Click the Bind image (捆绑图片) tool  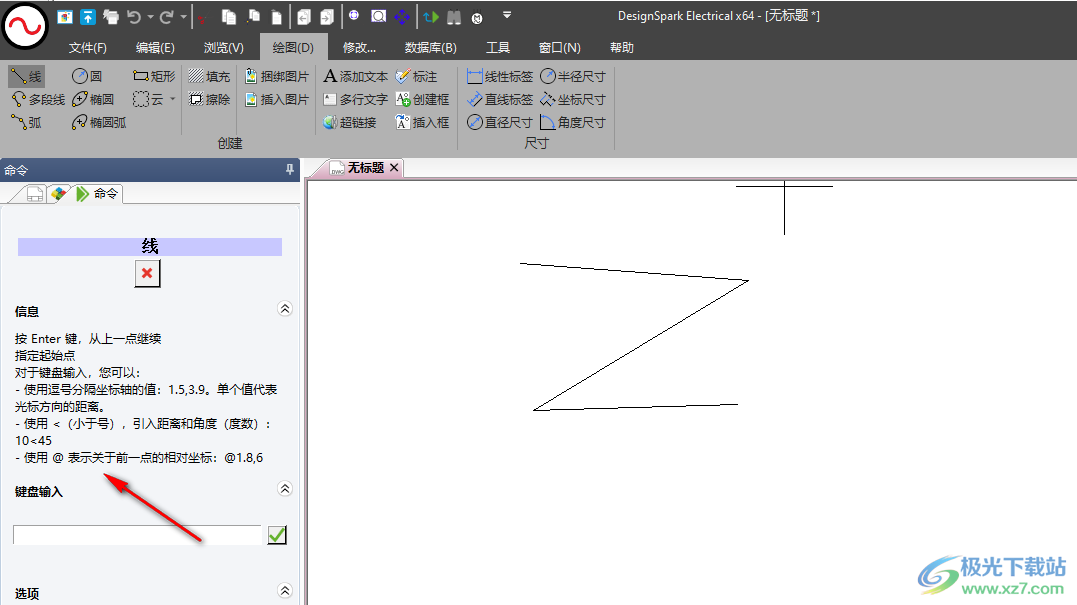277,76
